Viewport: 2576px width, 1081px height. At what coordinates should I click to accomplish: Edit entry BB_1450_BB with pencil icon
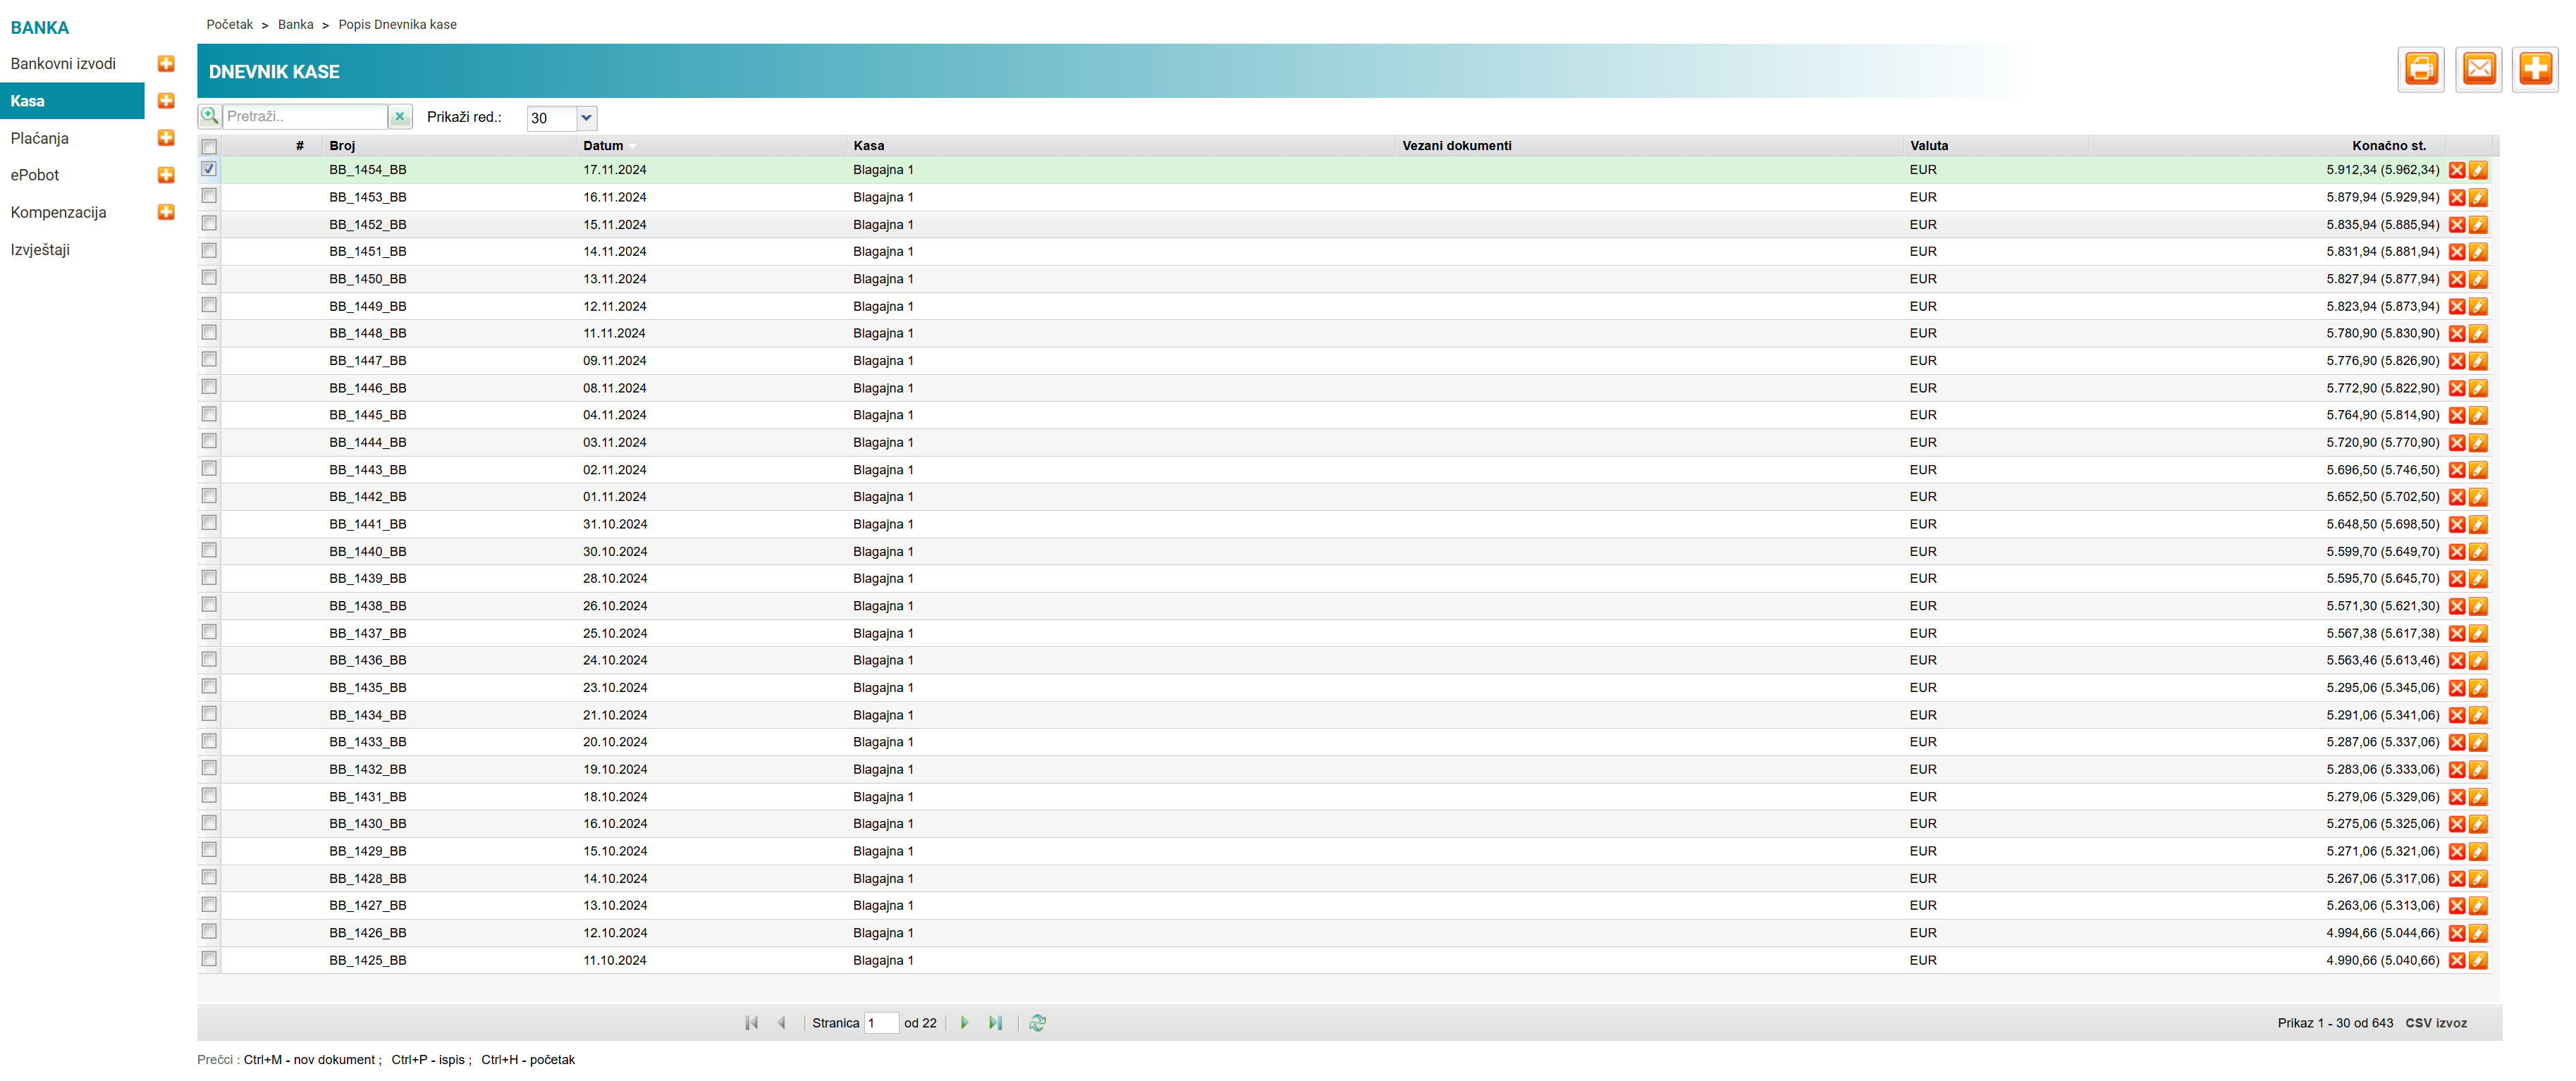coord(2478,280)
